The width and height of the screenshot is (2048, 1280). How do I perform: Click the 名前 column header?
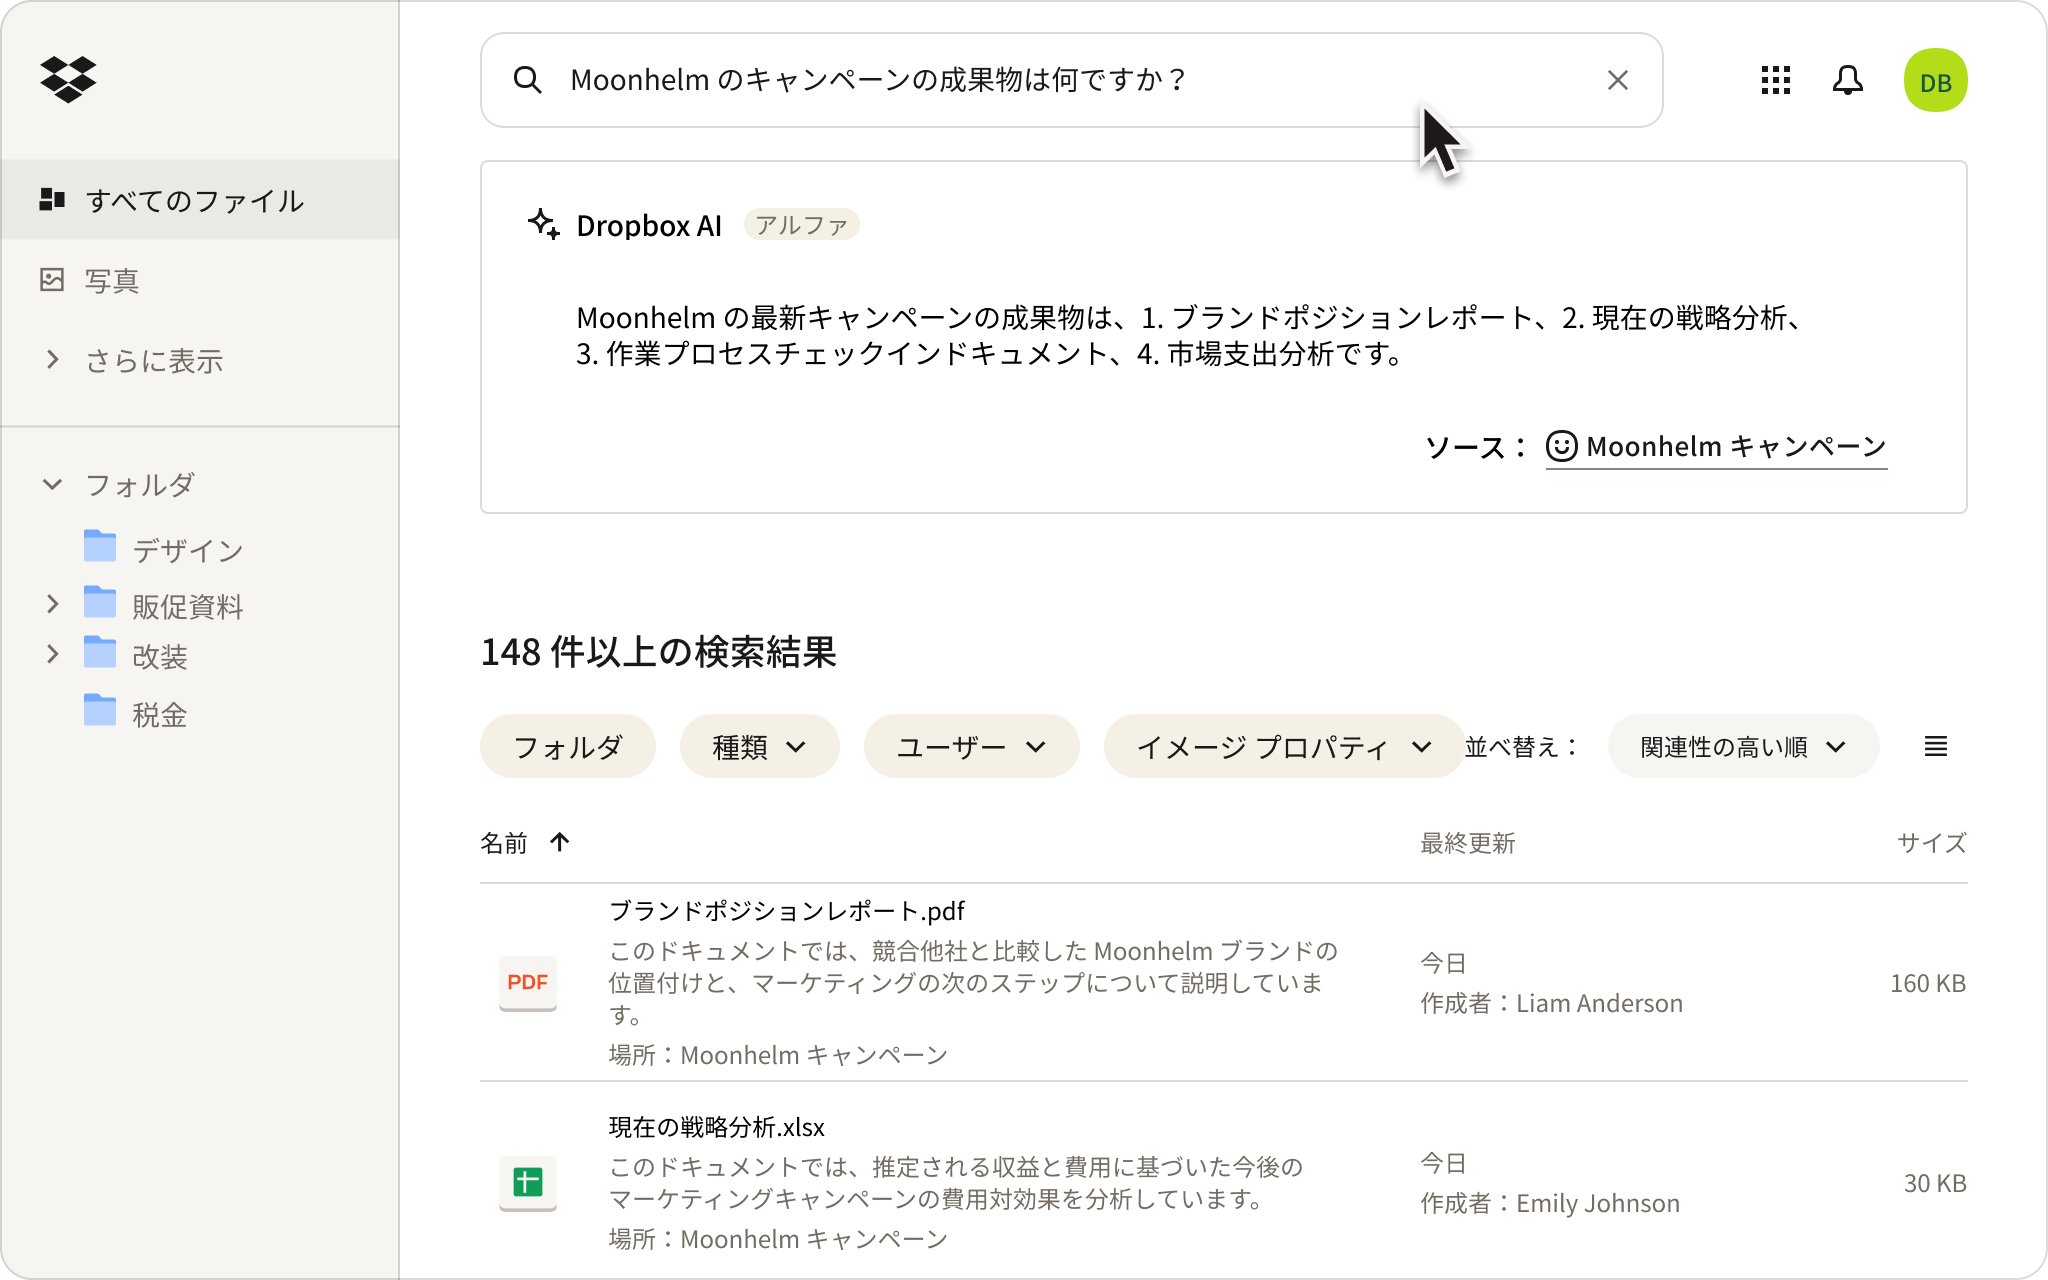[x=504, y=843]
